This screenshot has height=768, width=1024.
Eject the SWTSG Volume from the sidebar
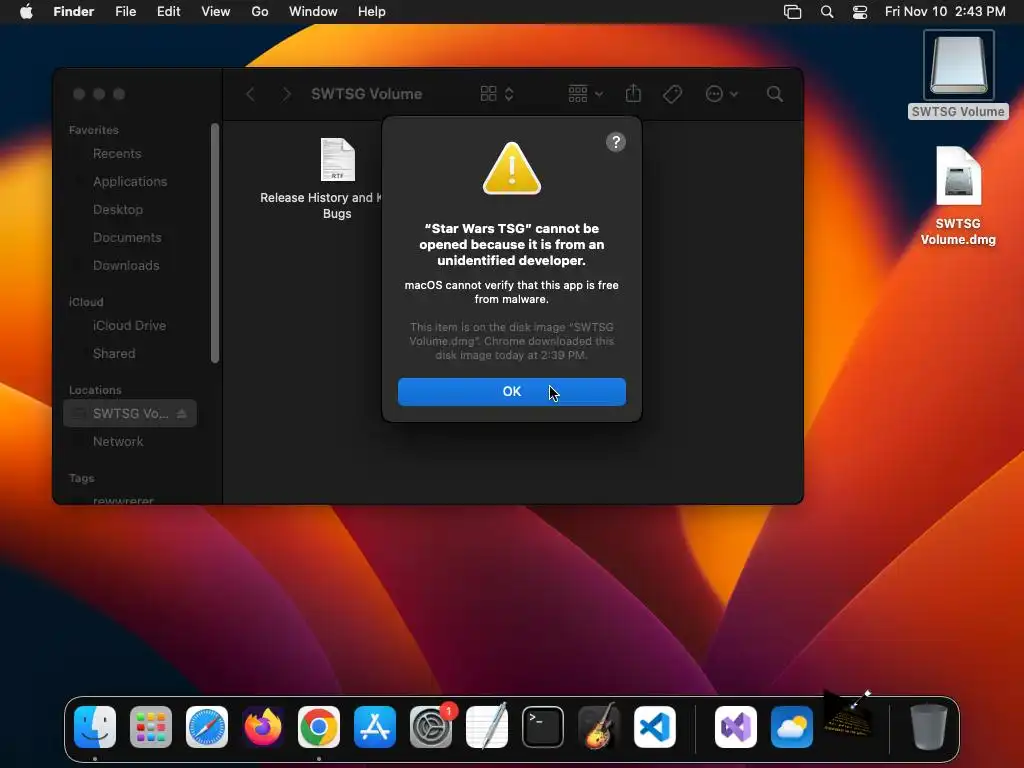(x=182, y=413)
